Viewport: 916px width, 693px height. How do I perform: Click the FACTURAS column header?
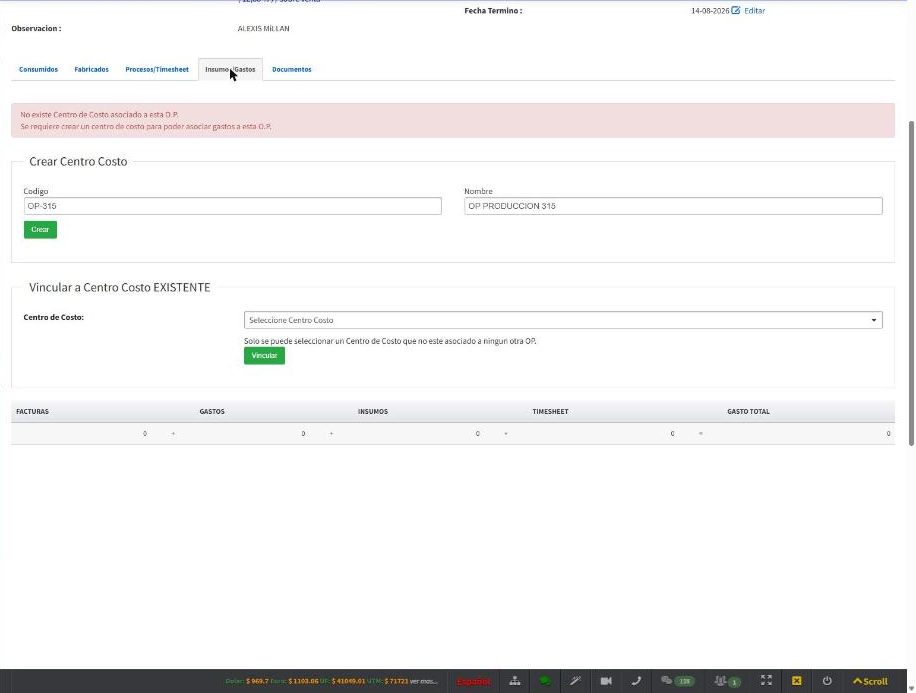(x=33, y=412)
